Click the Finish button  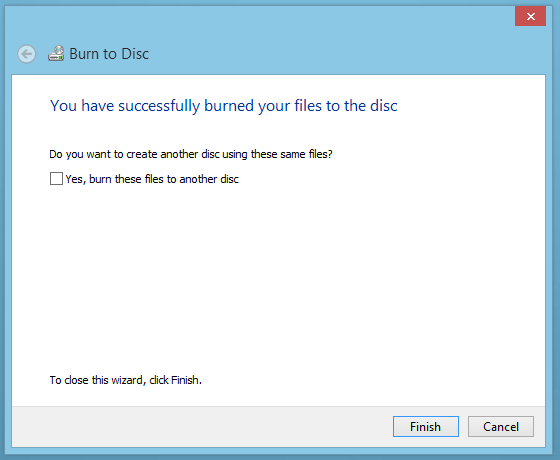pyautogui.click(x=426, y=426)
